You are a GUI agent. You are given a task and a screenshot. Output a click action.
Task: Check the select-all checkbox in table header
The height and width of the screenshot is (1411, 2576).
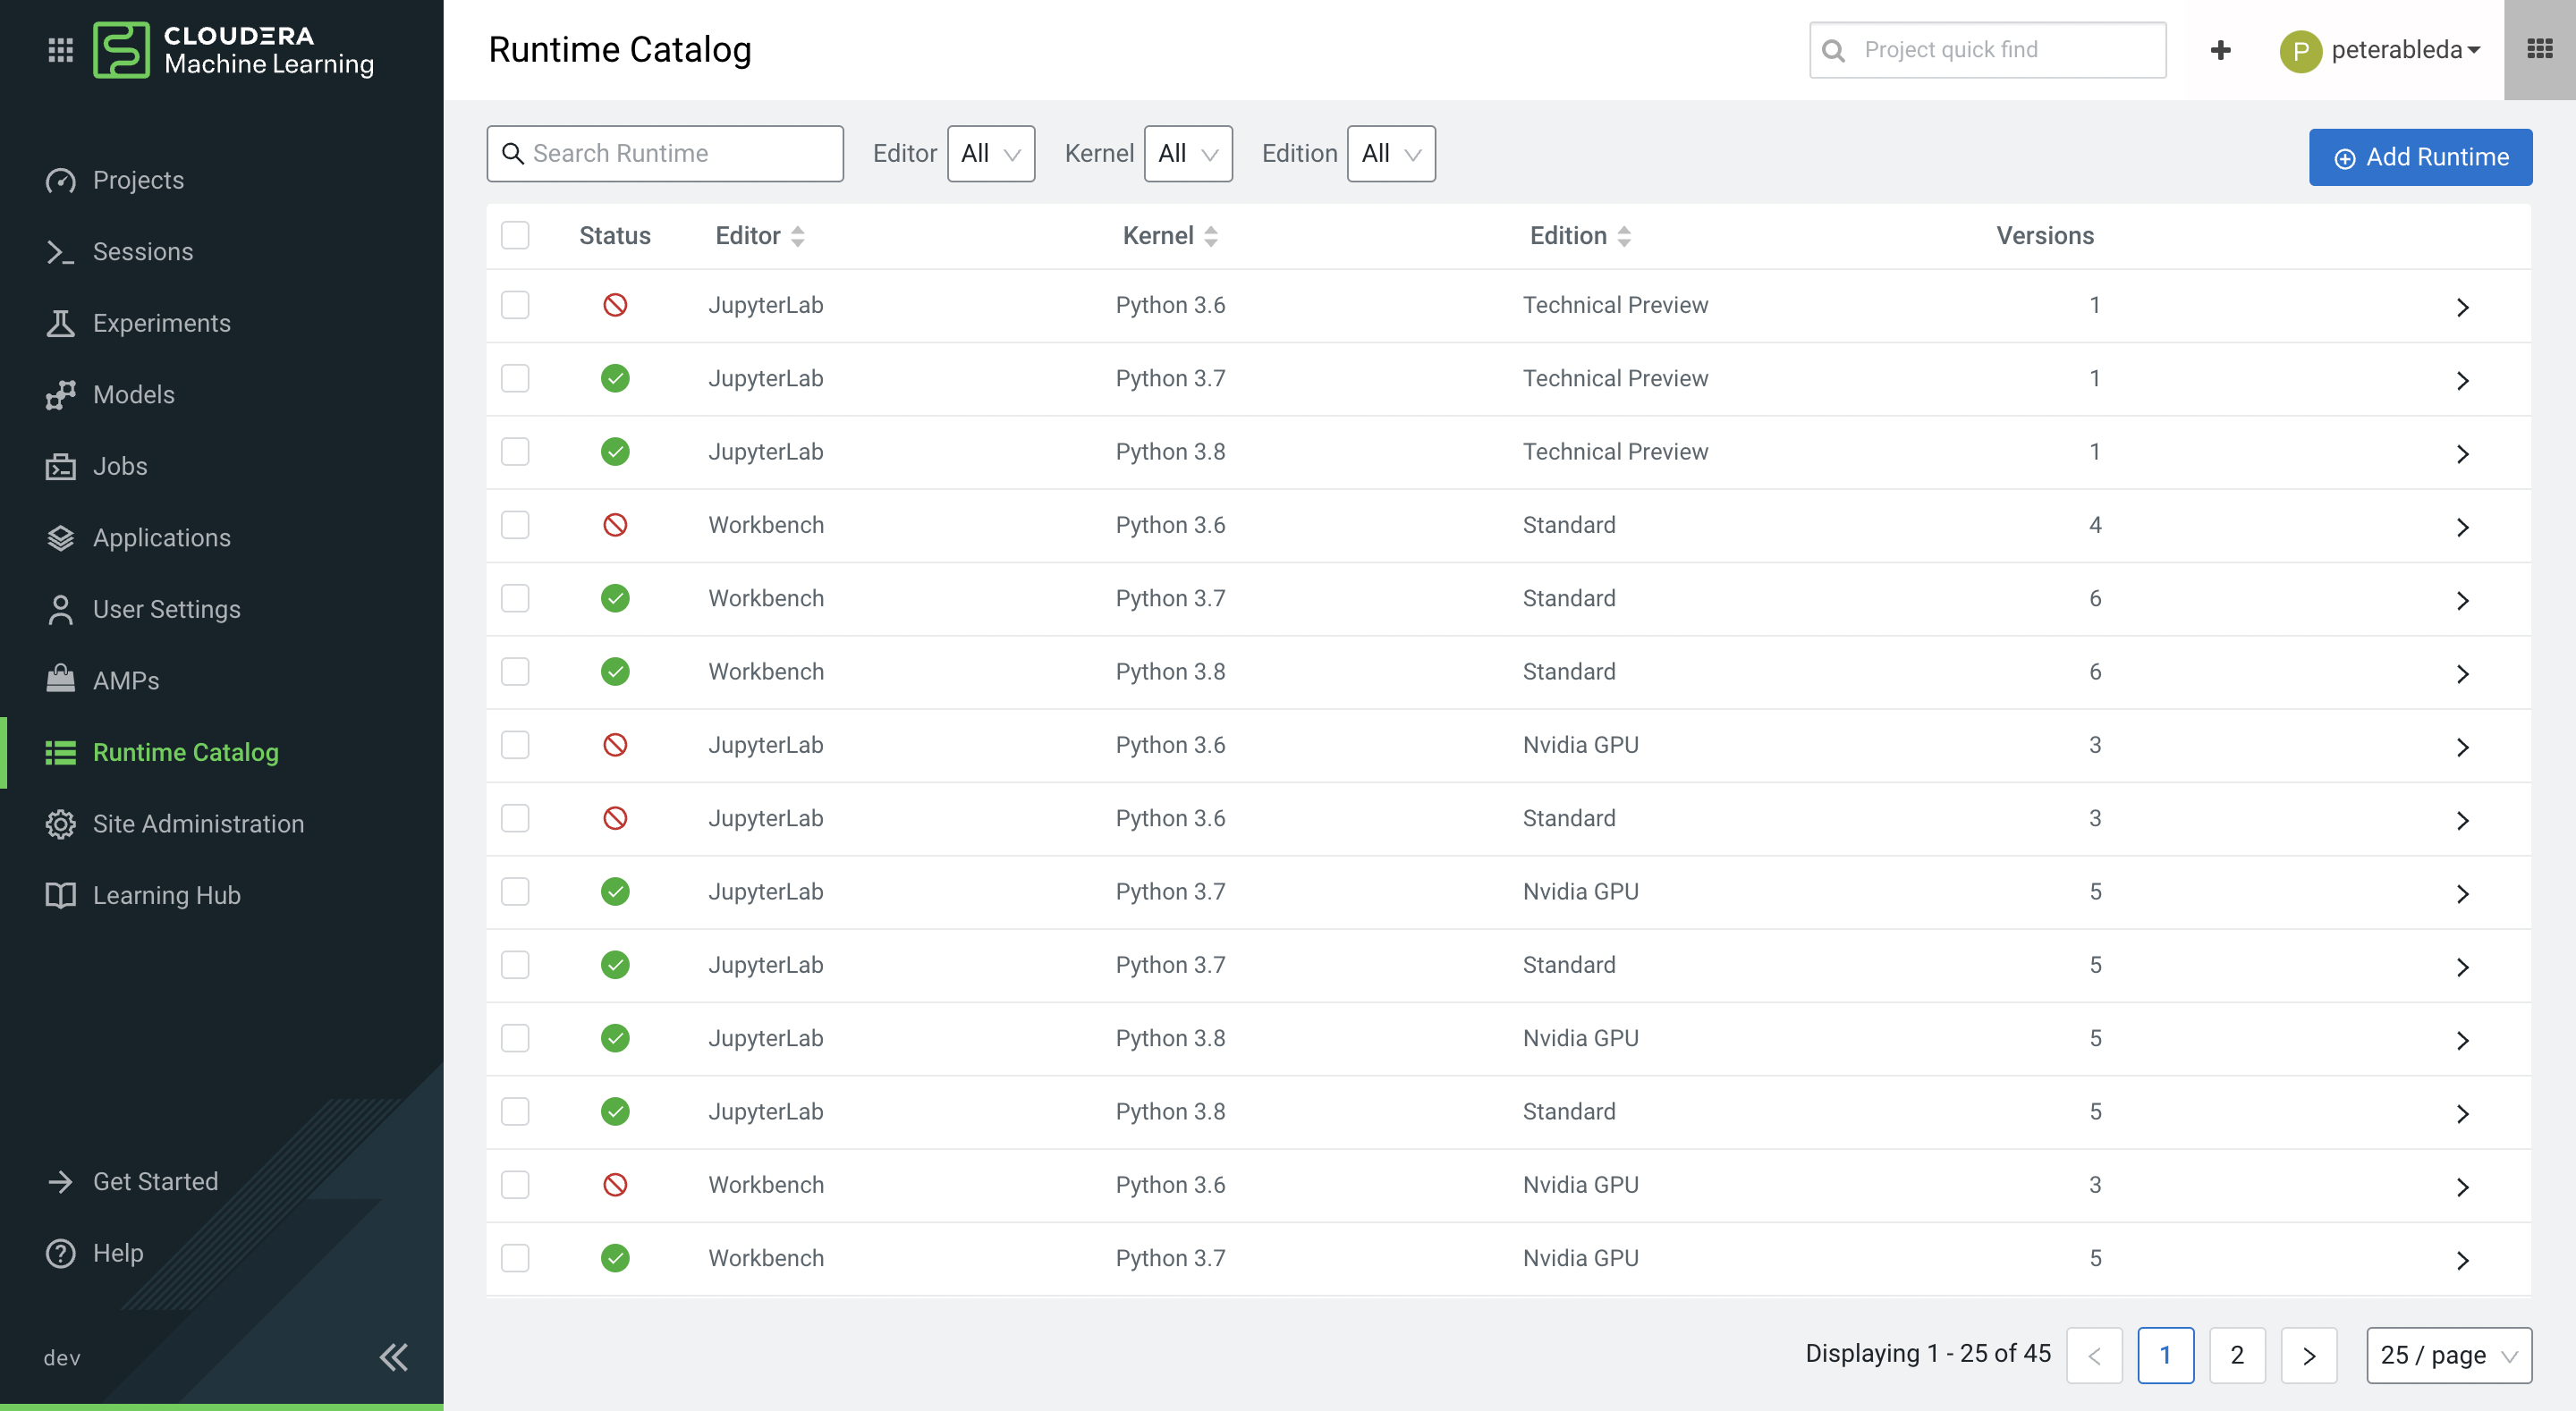(x=515, y=235)
